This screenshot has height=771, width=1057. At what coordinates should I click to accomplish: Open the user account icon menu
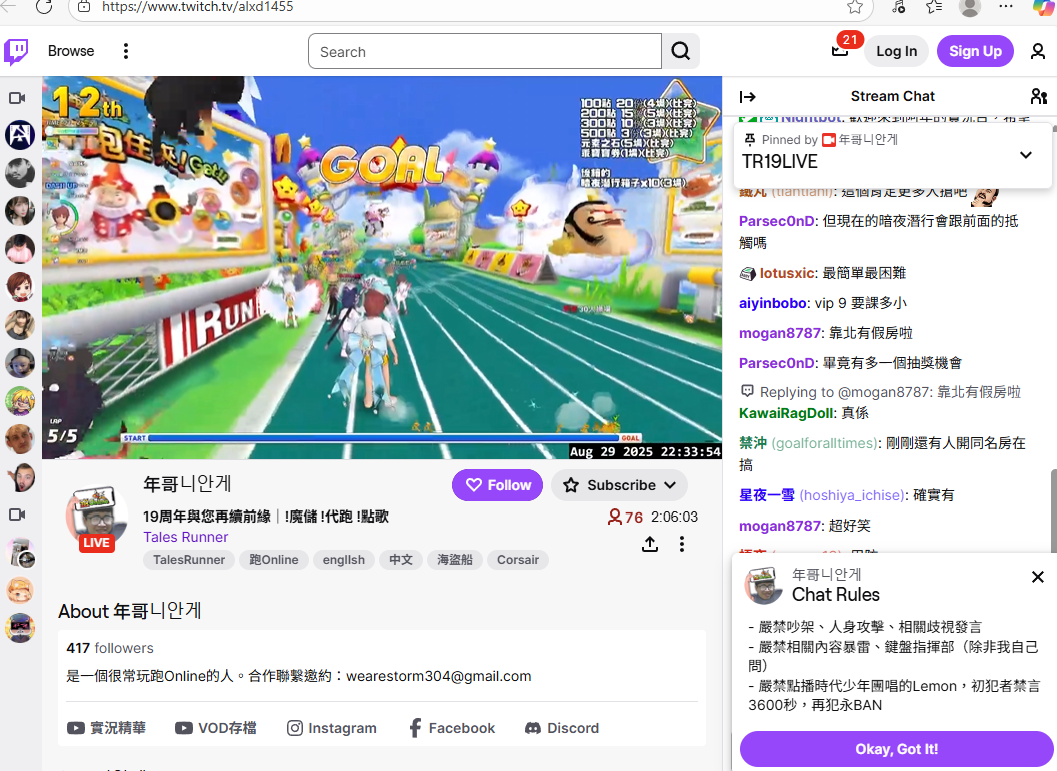pyautogui.click(x=1038, y=51)
